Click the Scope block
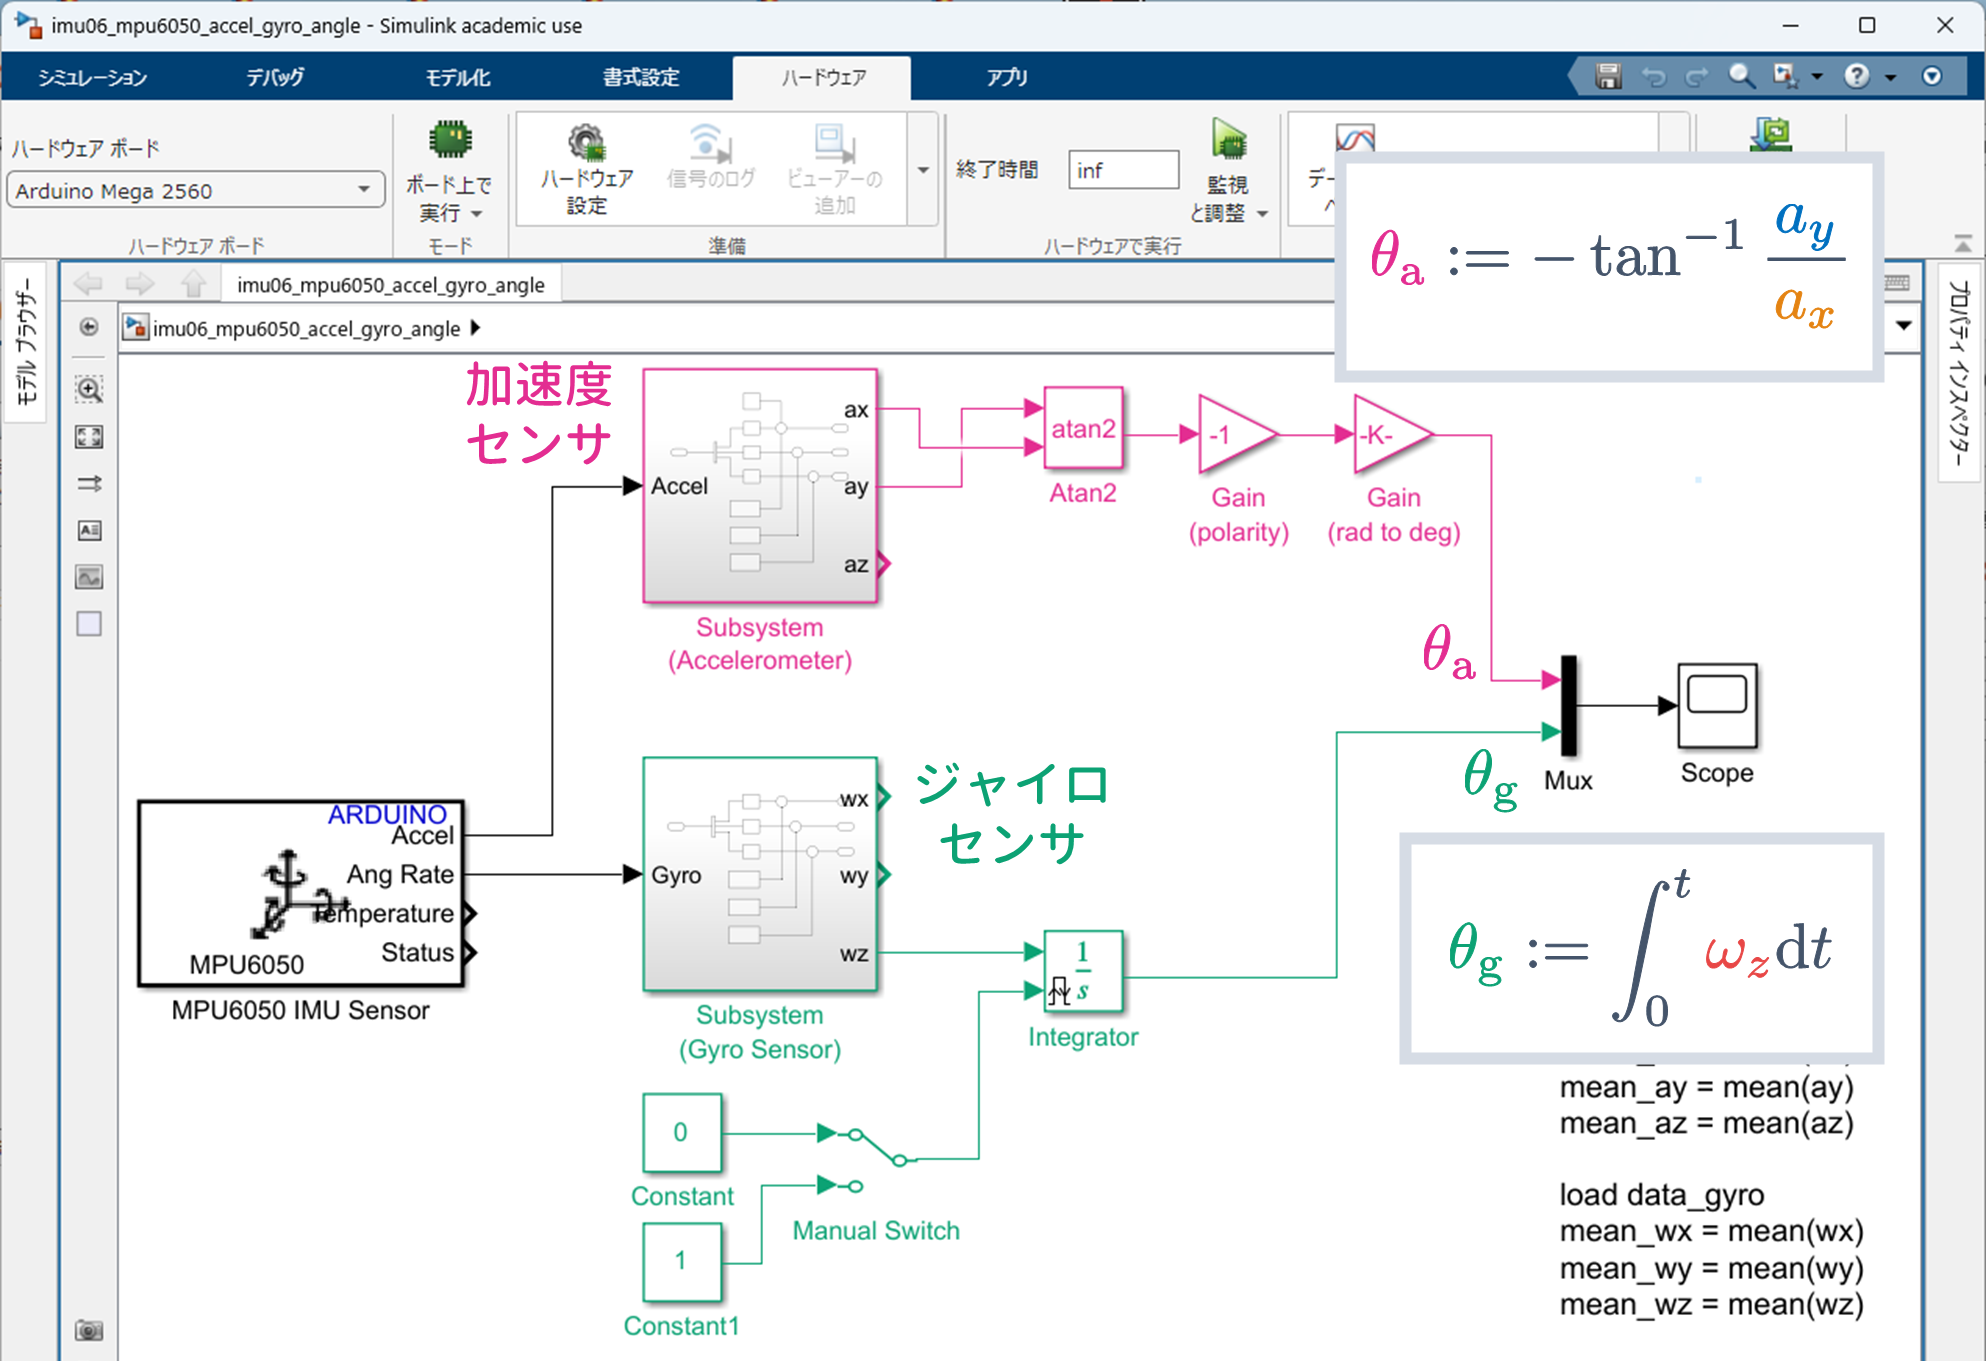Image resolution: width=1986 pixels, height=1361 pixels. click(1716, 706)
